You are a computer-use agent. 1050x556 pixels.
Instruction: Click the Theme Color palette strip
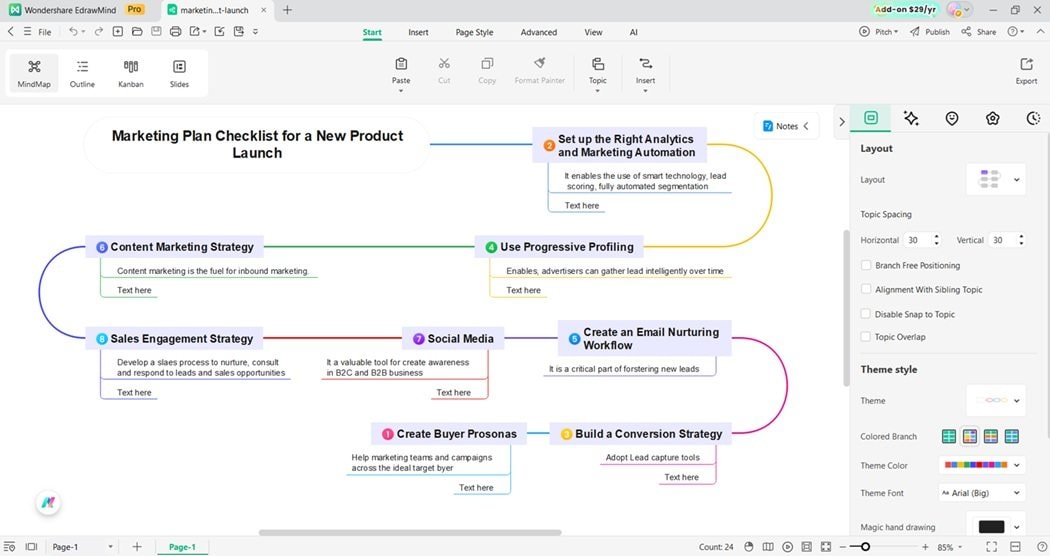point(976,465)
